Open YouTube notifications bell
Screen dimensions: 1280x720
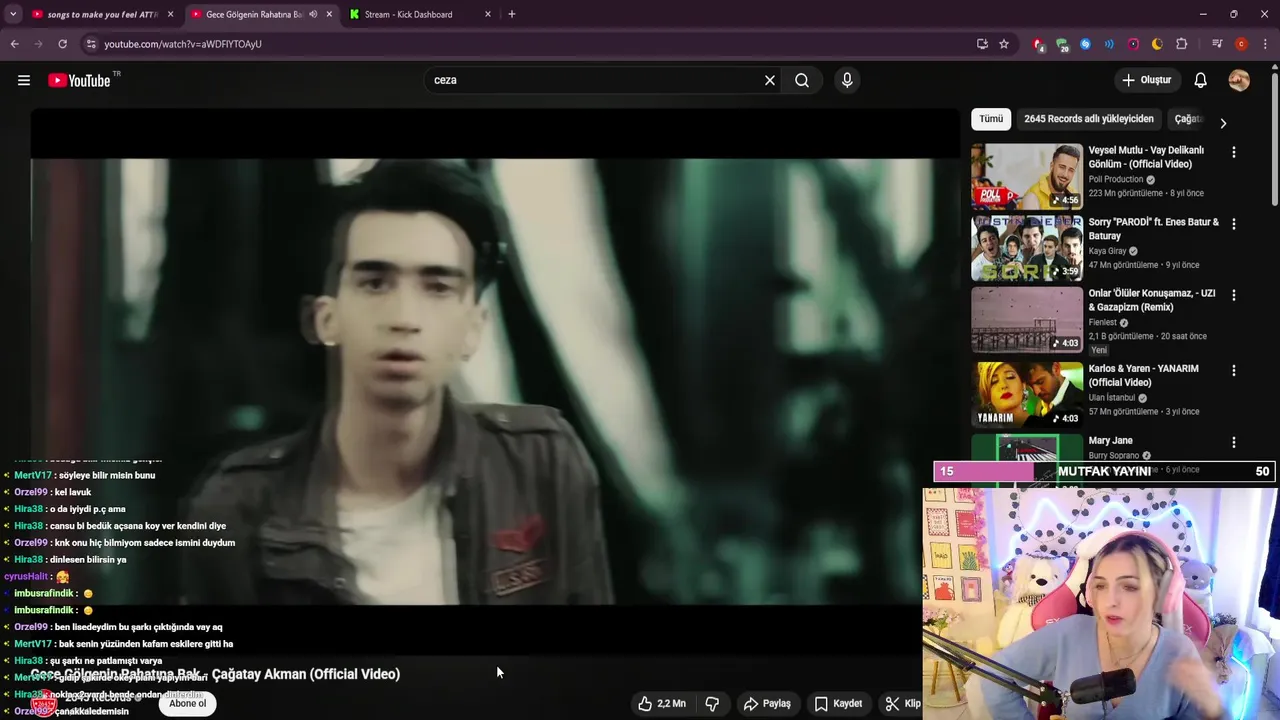pos(1201,80)
